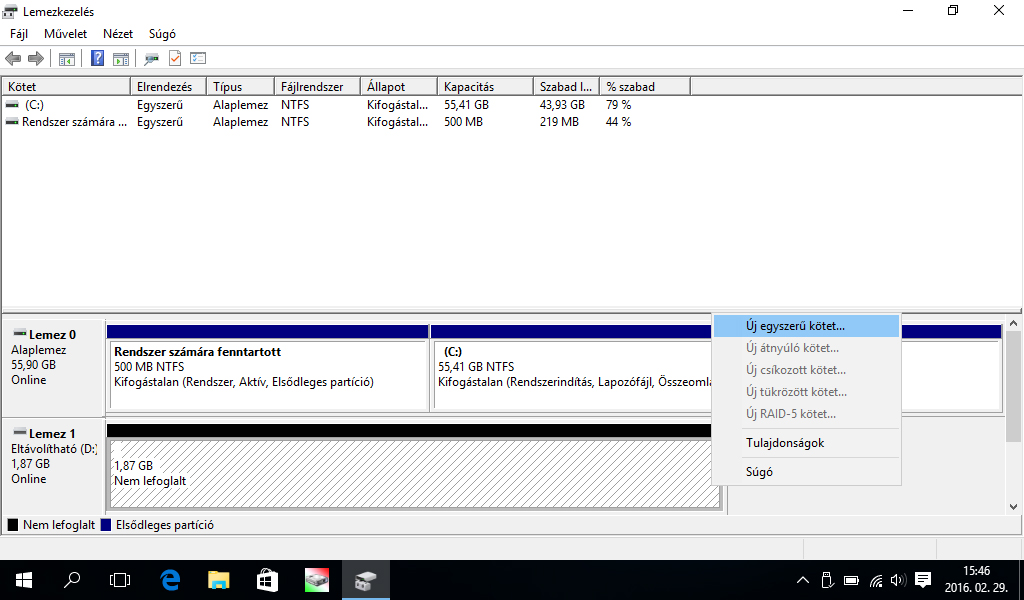Viewport: 1024px width, 600px height.
Task: Expand the hidden system tray icons chevron
Action: tap(802, 580)
